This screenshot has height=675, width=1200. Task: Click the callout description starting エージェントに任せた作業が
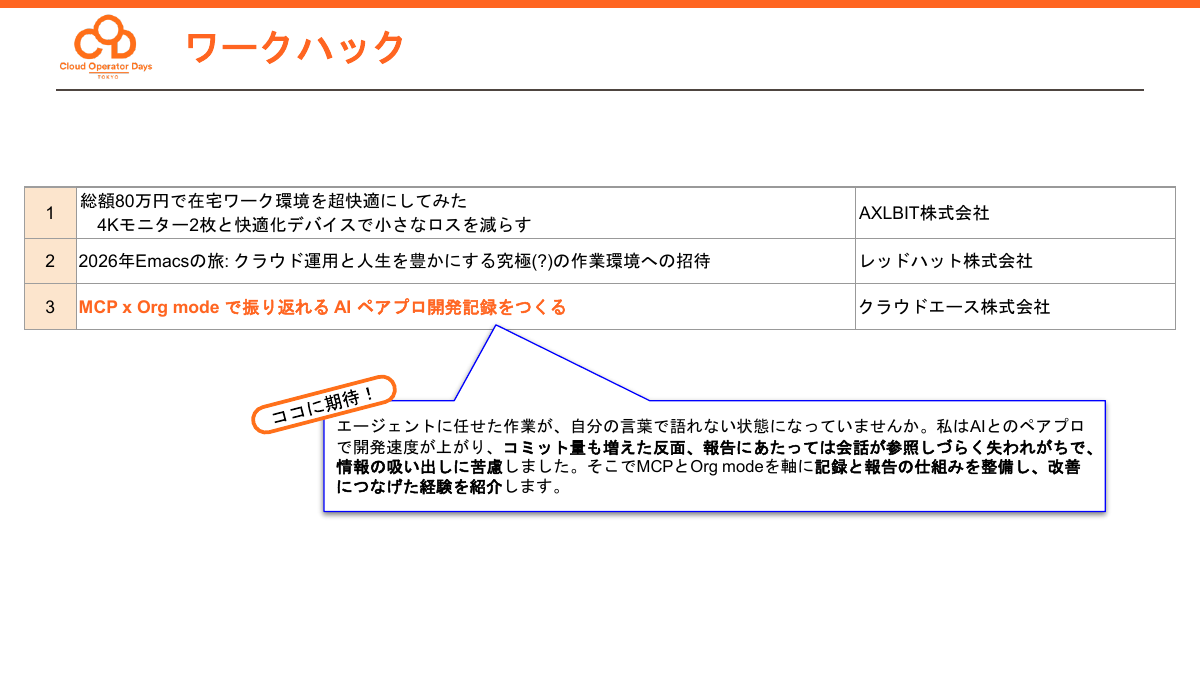point(714,457)
